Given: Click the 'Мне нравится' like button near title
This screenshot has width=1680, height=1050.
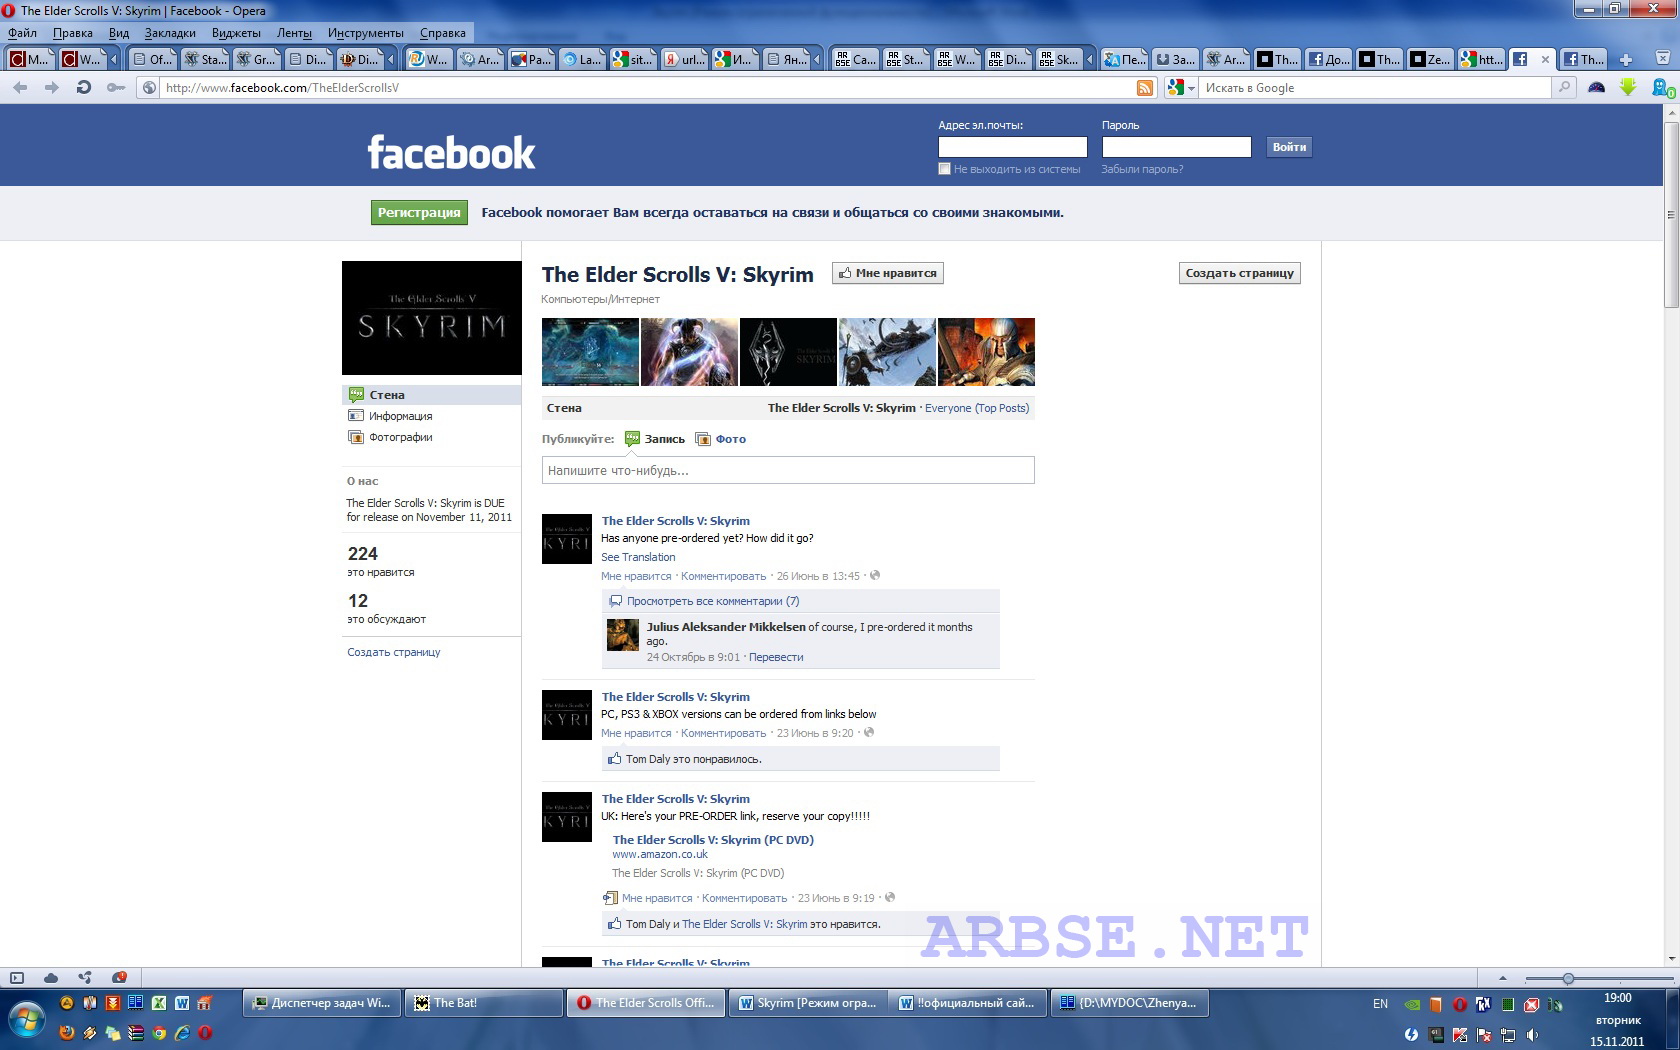Looking at the screenshot, I should [x=888, y=273].
